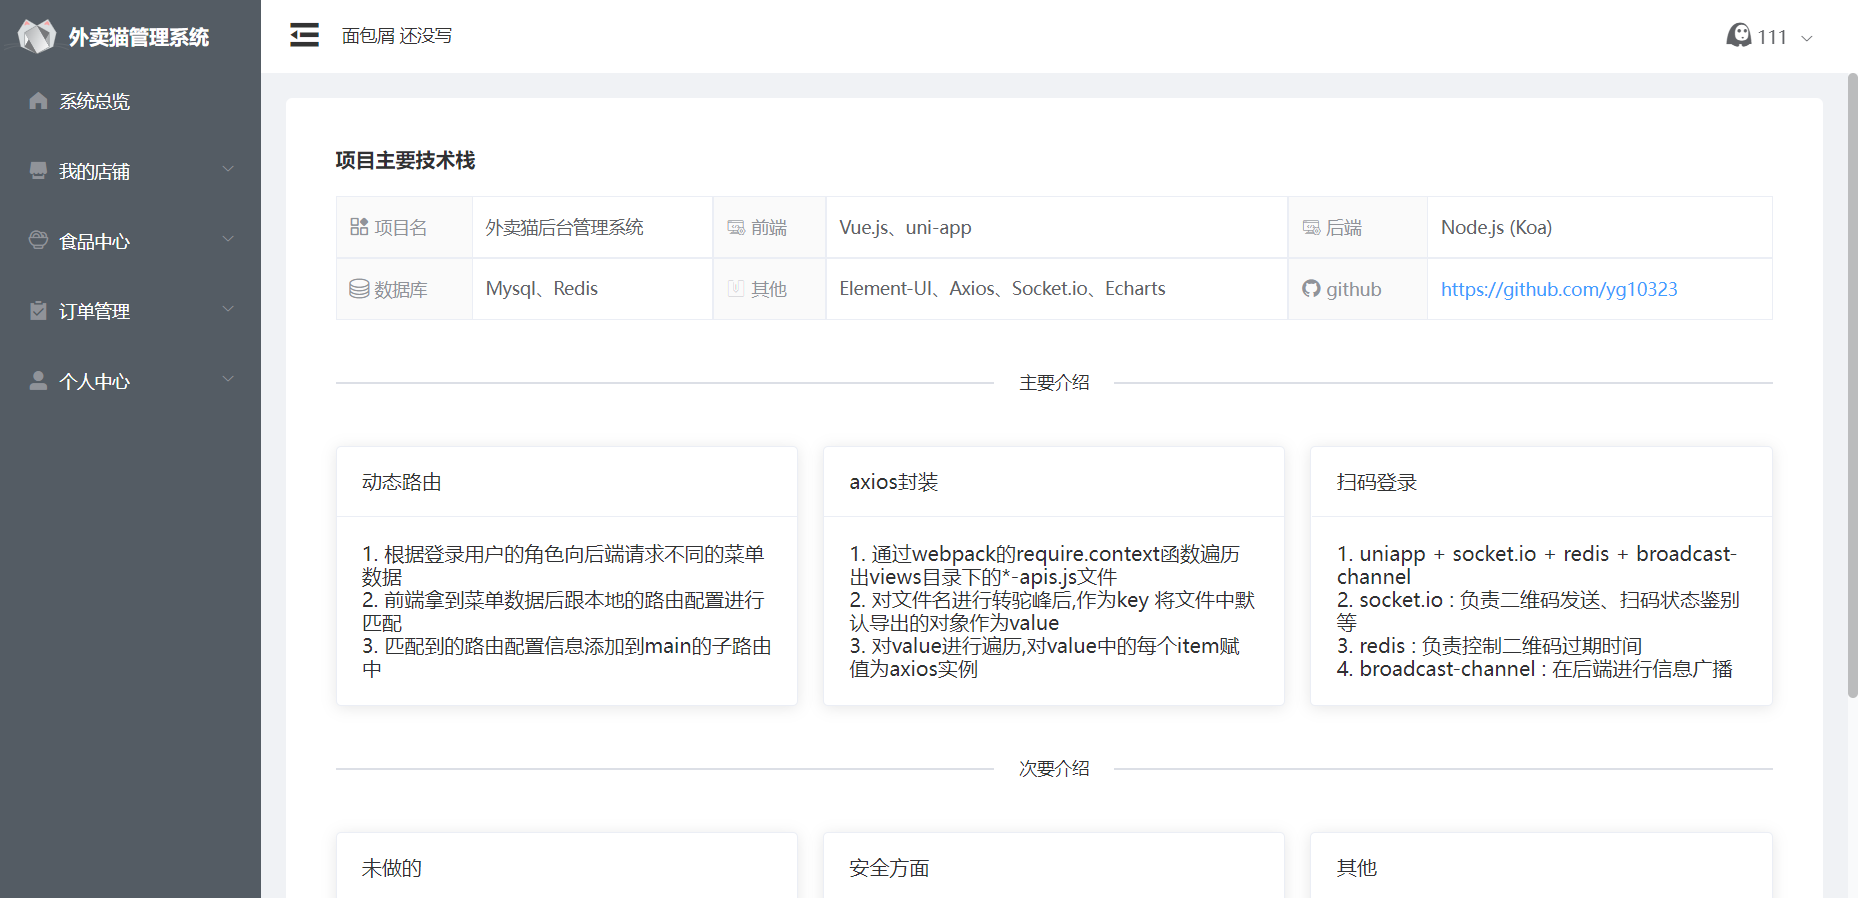Click the Vue.js、uni-app table cell
The width and height of the screenshot is (1858, 898).
[x=1057, y=227]
